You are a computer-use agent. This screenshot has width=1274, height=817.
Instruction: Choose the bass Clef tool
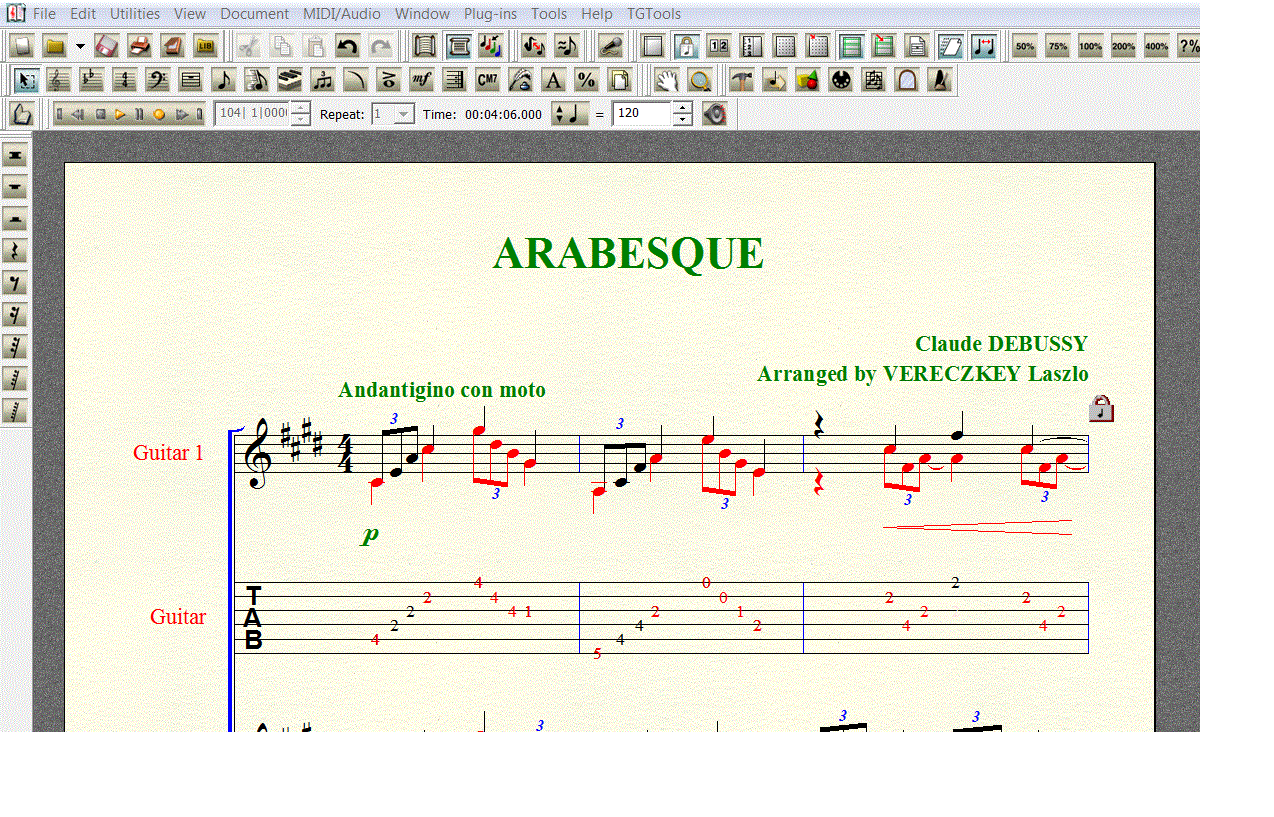[157, 80]
